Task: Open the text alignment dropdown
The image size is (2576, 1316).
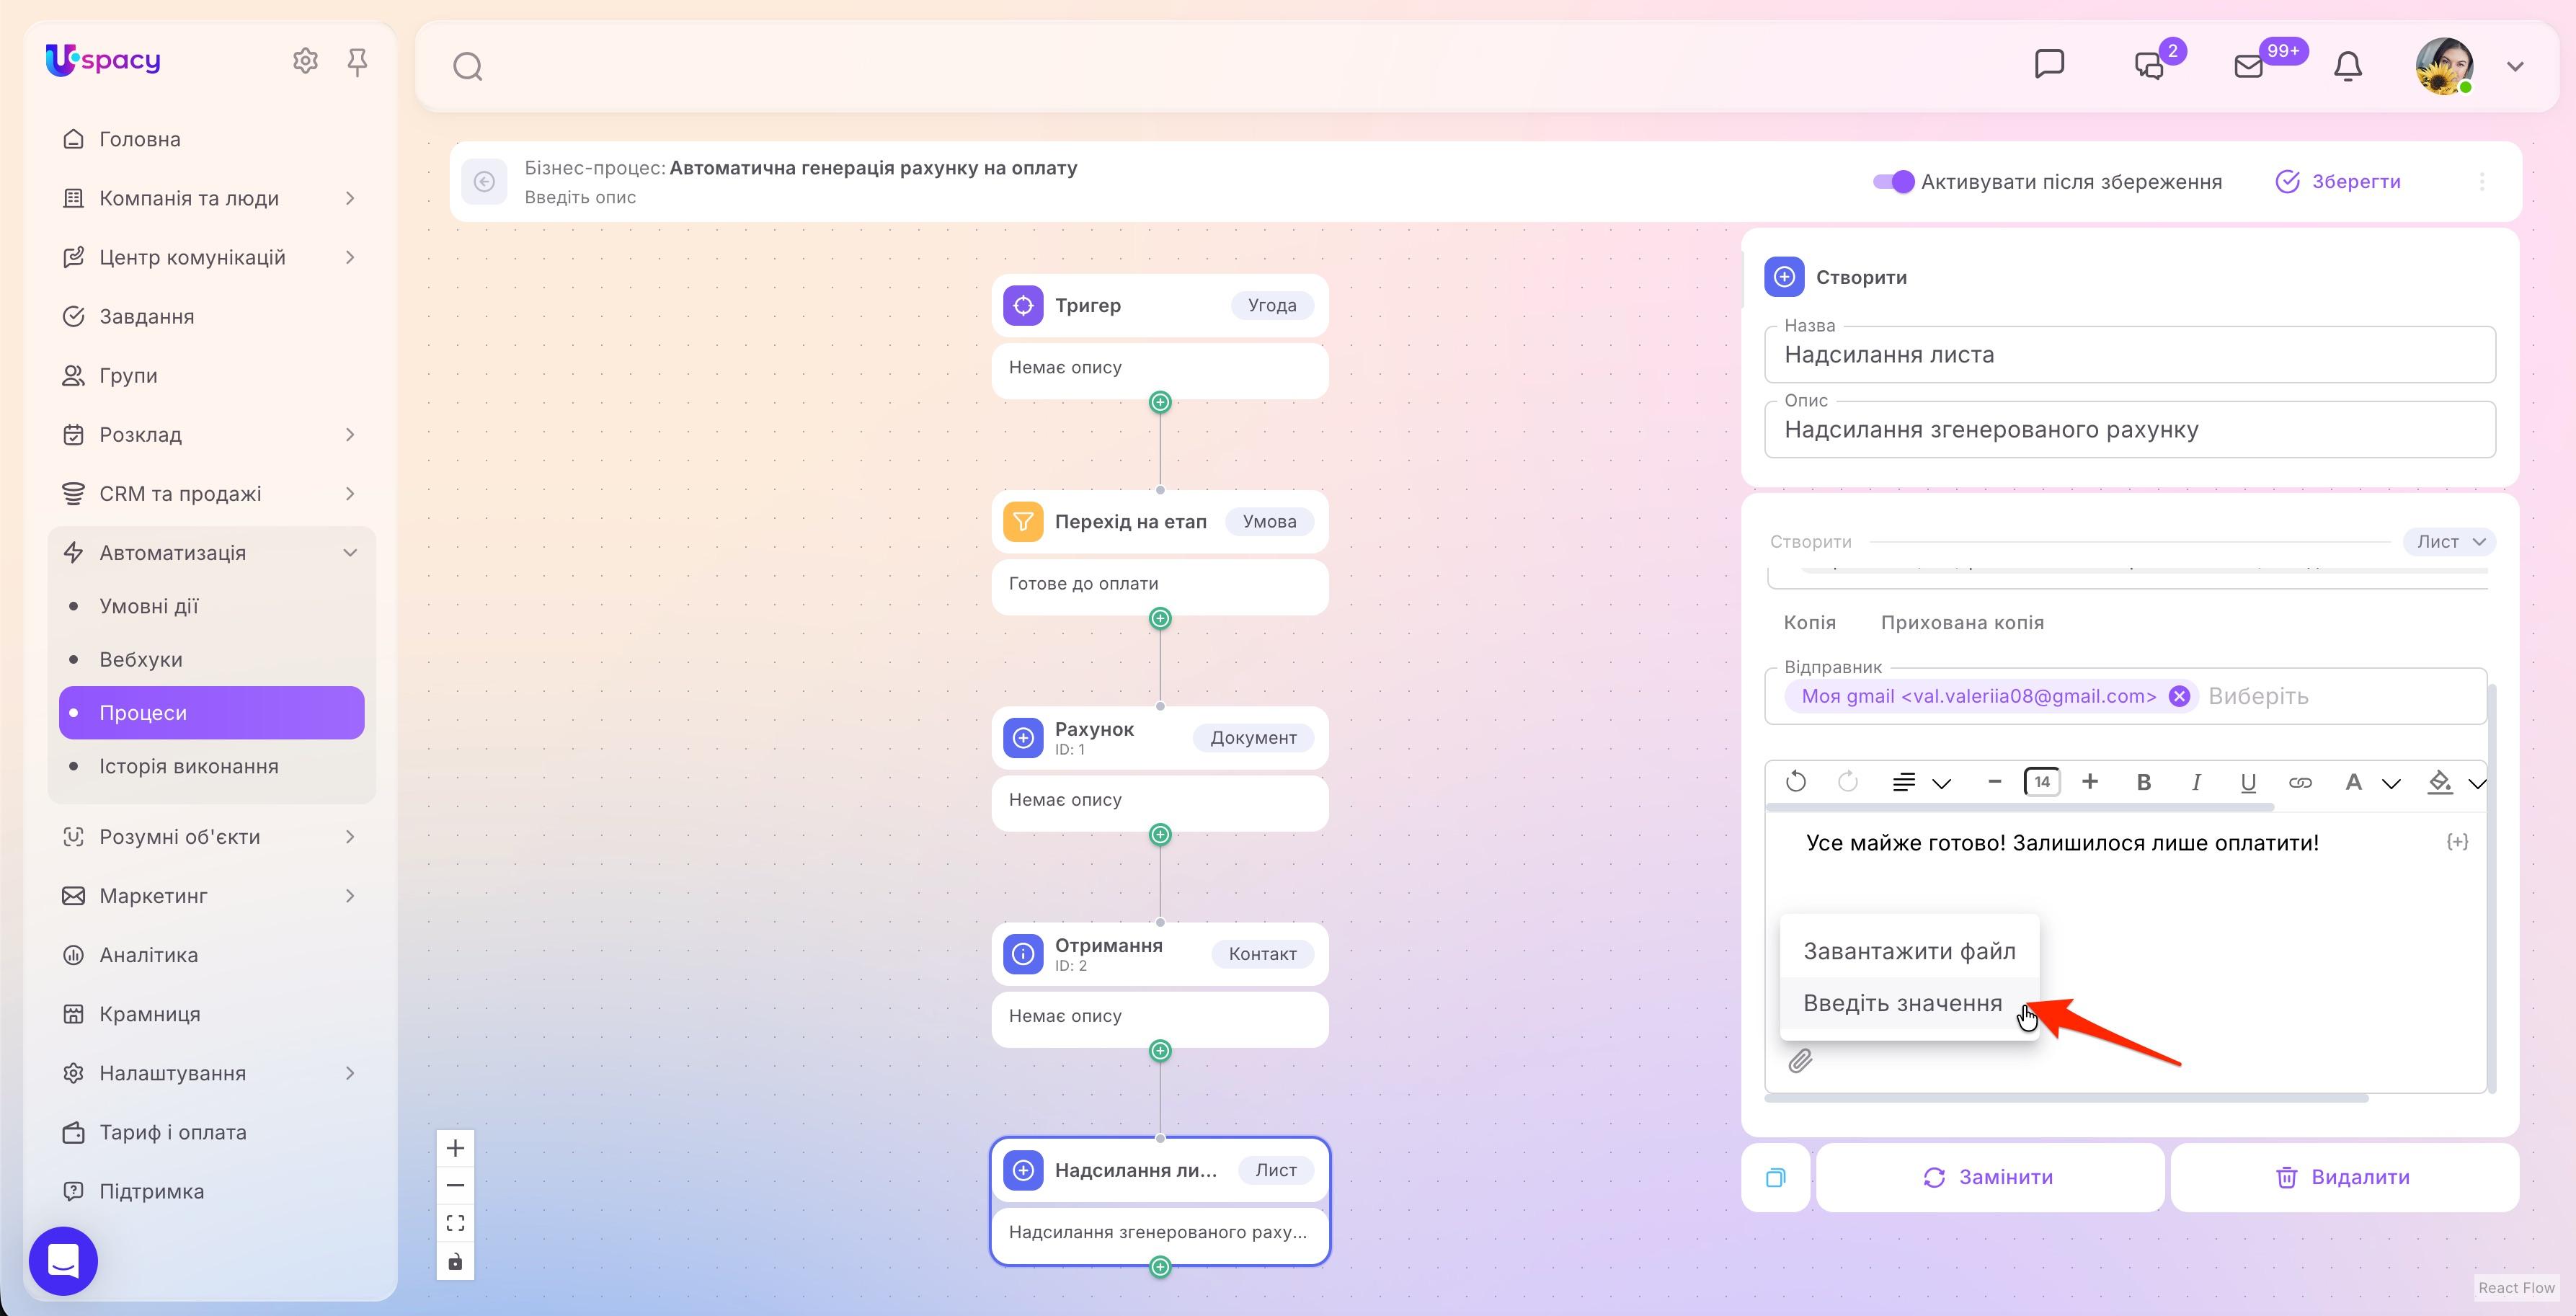Action: (1921, 782)
